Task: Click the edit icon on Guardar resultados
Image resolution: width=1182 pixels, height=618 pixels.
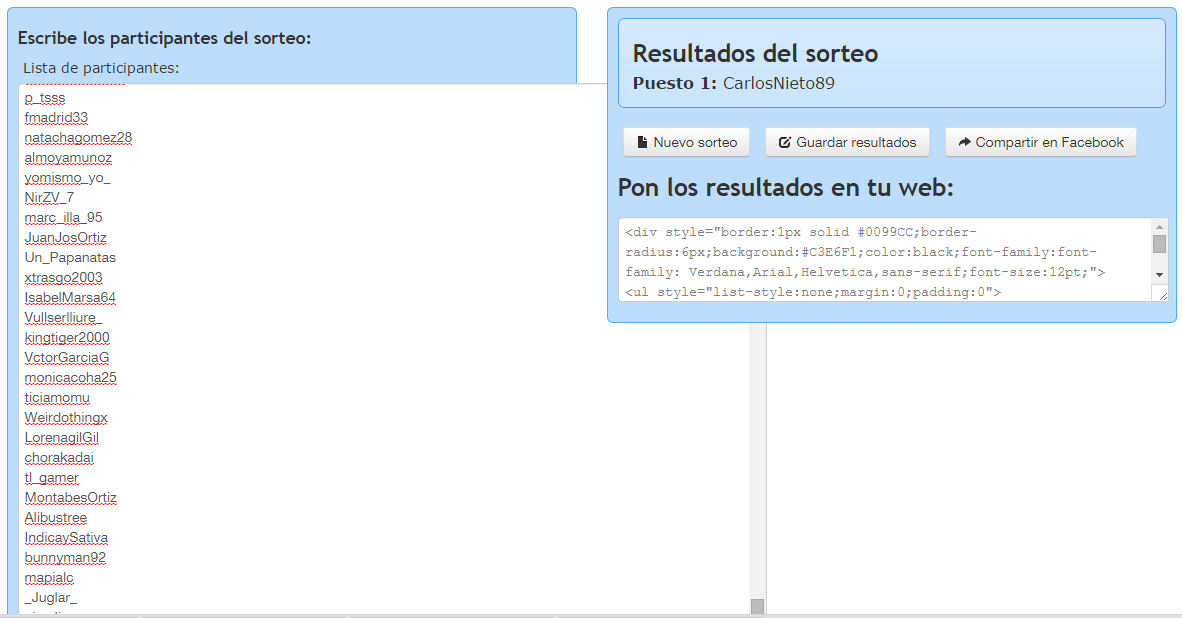Action: (x=784, y=142)
